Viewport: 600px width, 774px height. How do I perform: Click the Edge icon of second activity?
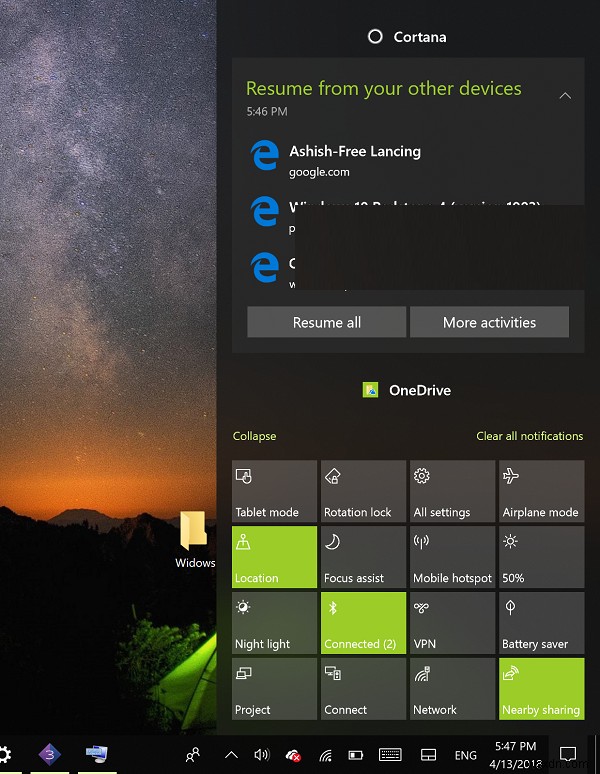[x=265, y=211]
